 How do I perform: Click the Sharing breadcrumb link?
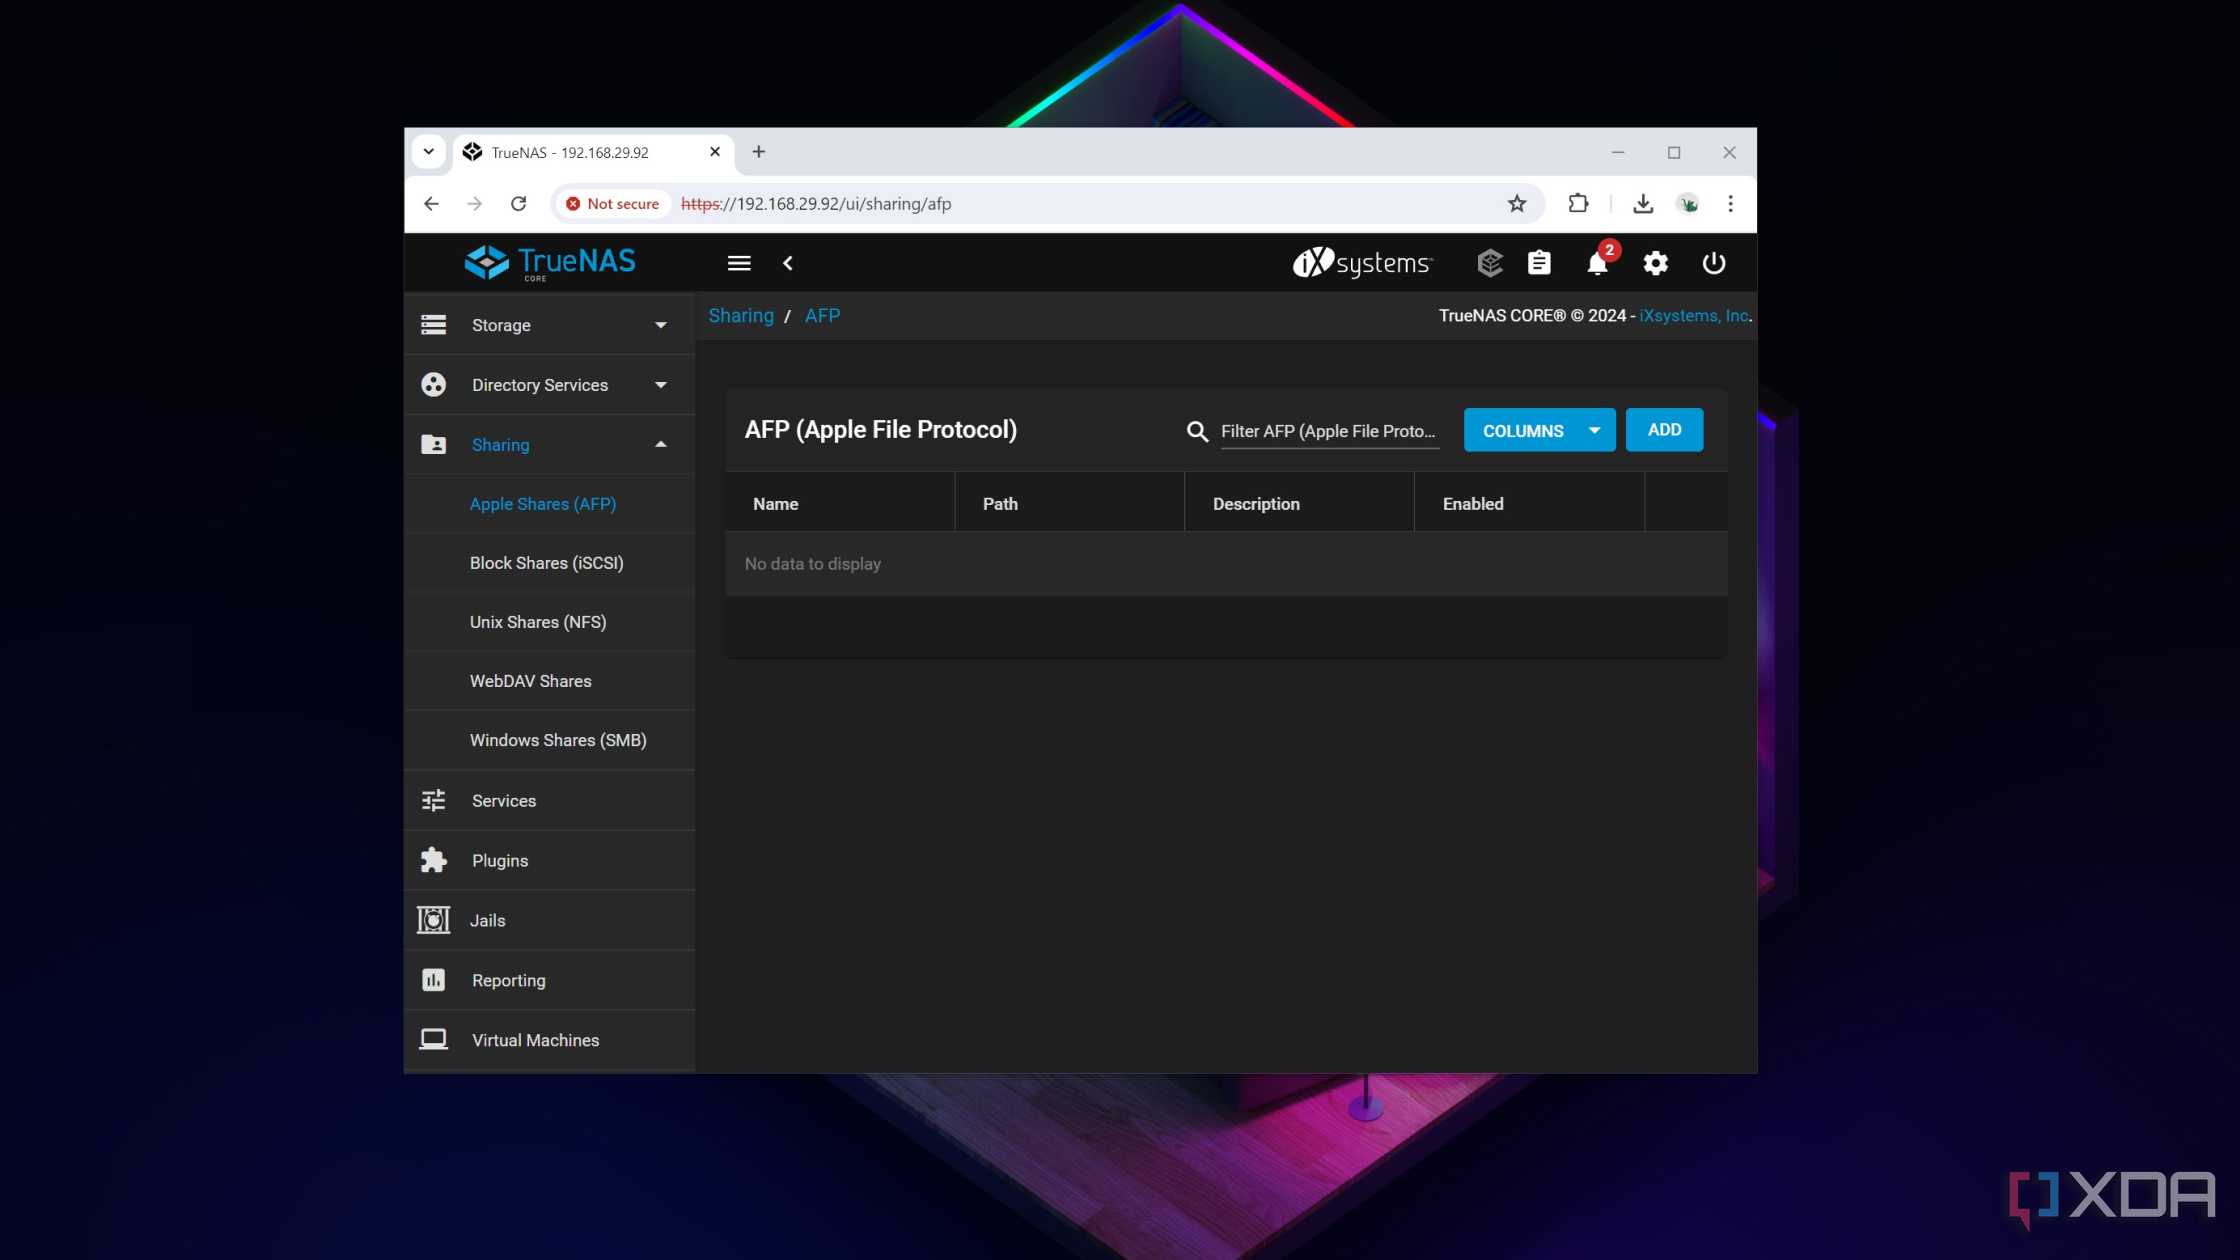click(741, 316)
